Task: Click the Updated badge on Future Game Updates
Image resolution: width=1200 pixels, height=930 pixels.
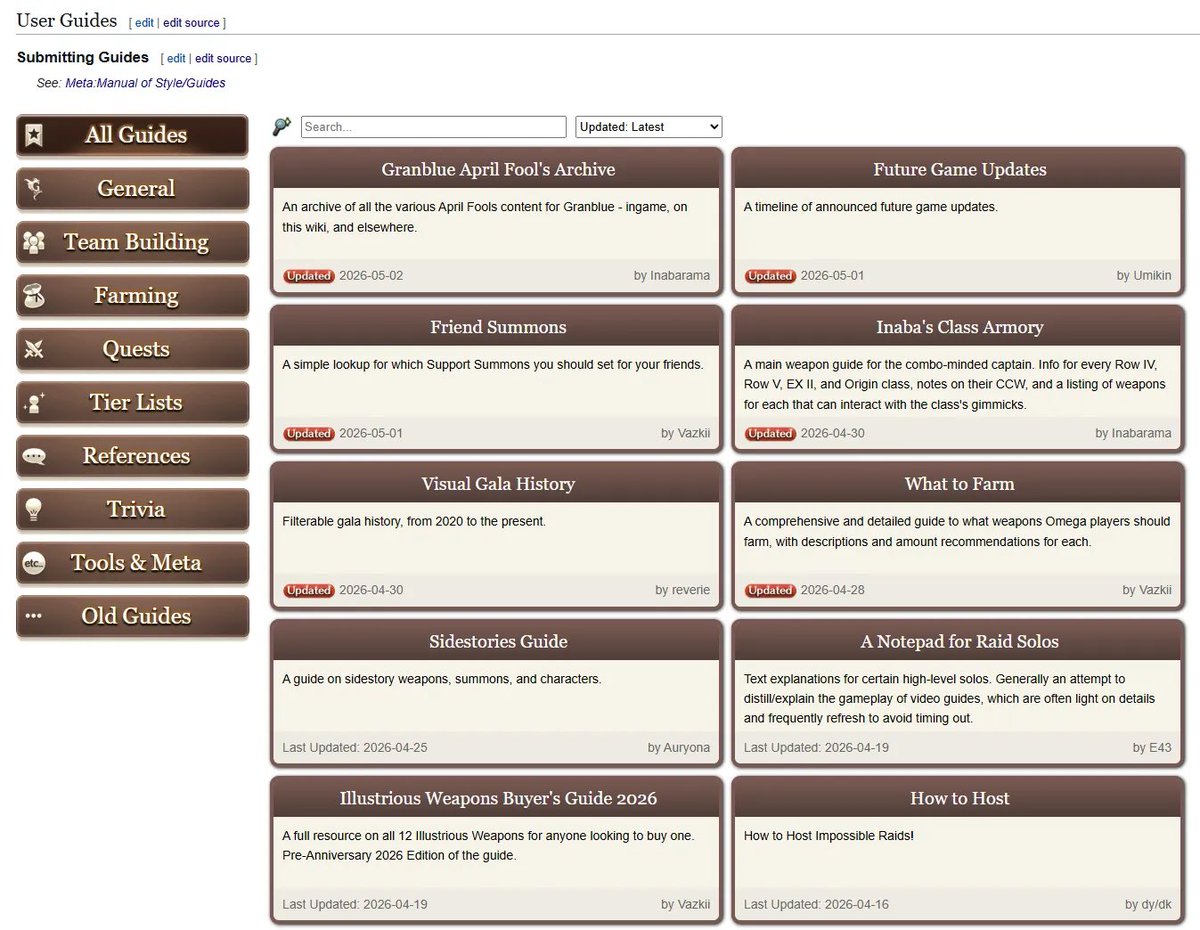Action: coord(770,276)
